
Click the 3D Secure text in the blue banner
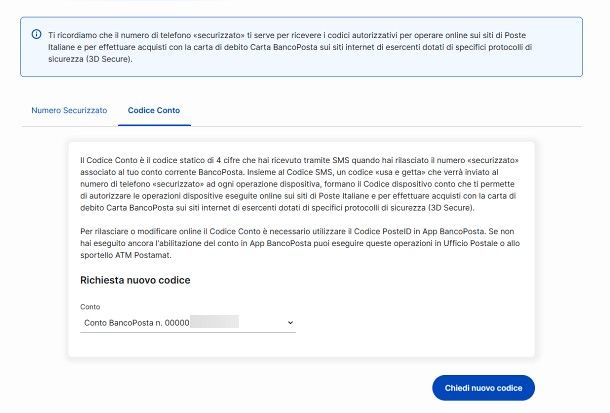(x=104, y=58)
